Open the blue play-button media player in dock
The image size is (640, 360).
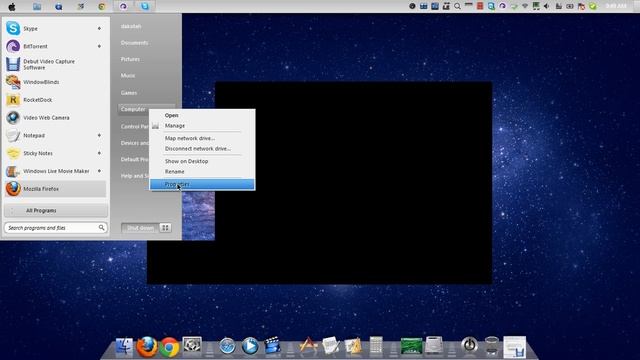tap(250, 347)
